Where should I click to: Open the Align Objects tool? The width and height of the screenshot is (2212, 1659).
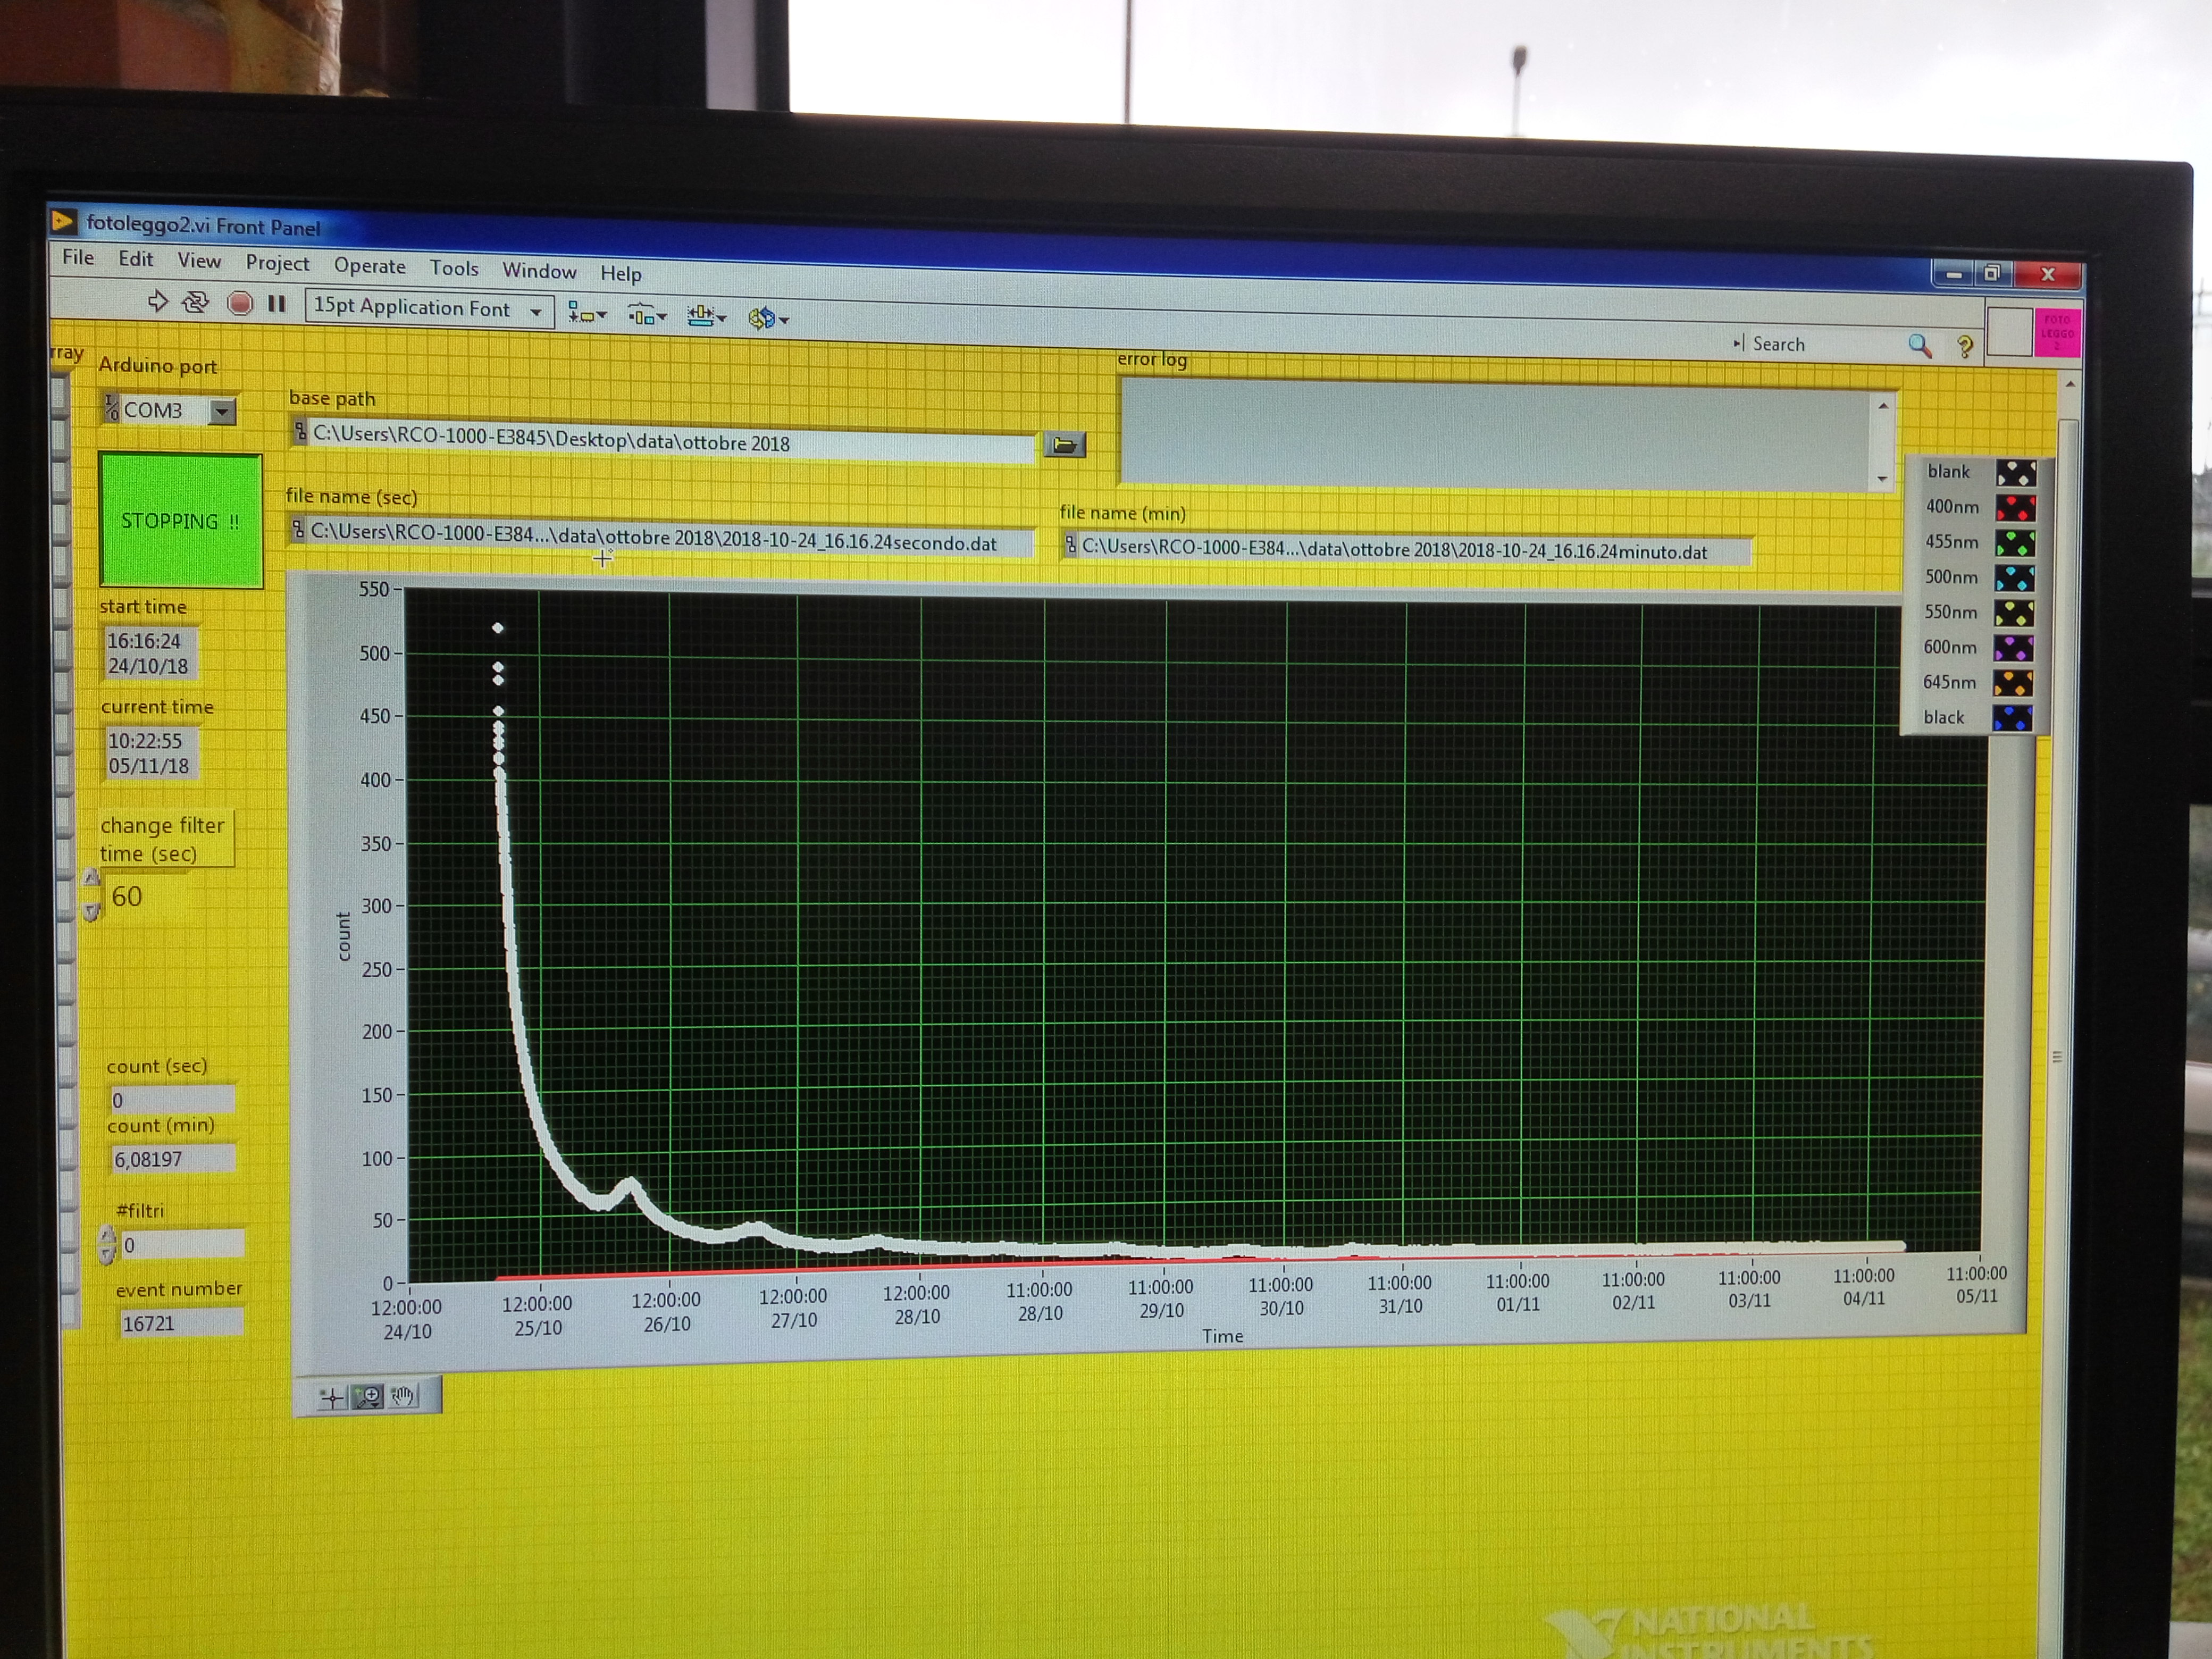click(586, 314)
